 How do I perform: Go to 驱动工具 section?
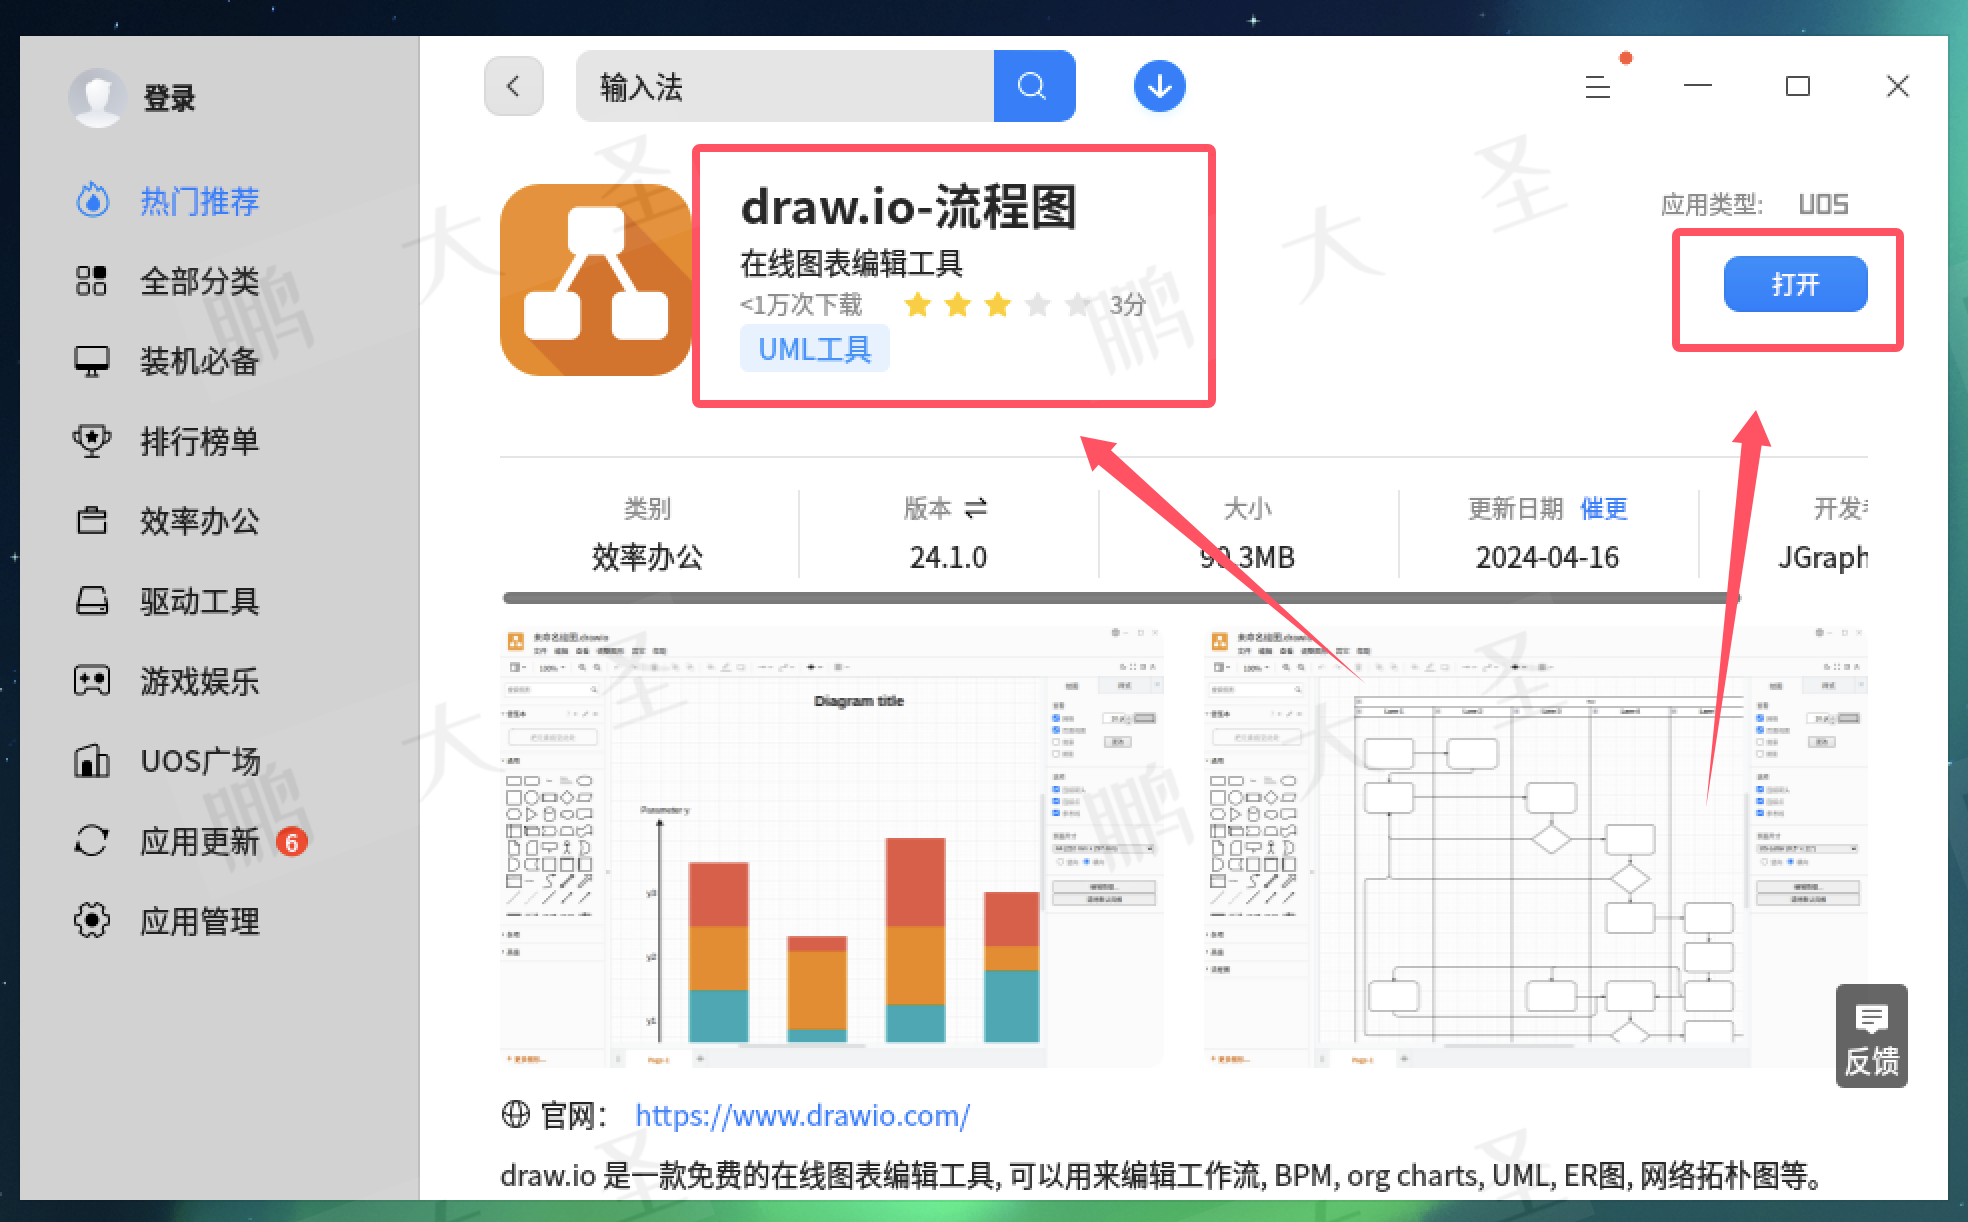pos(198,601)
